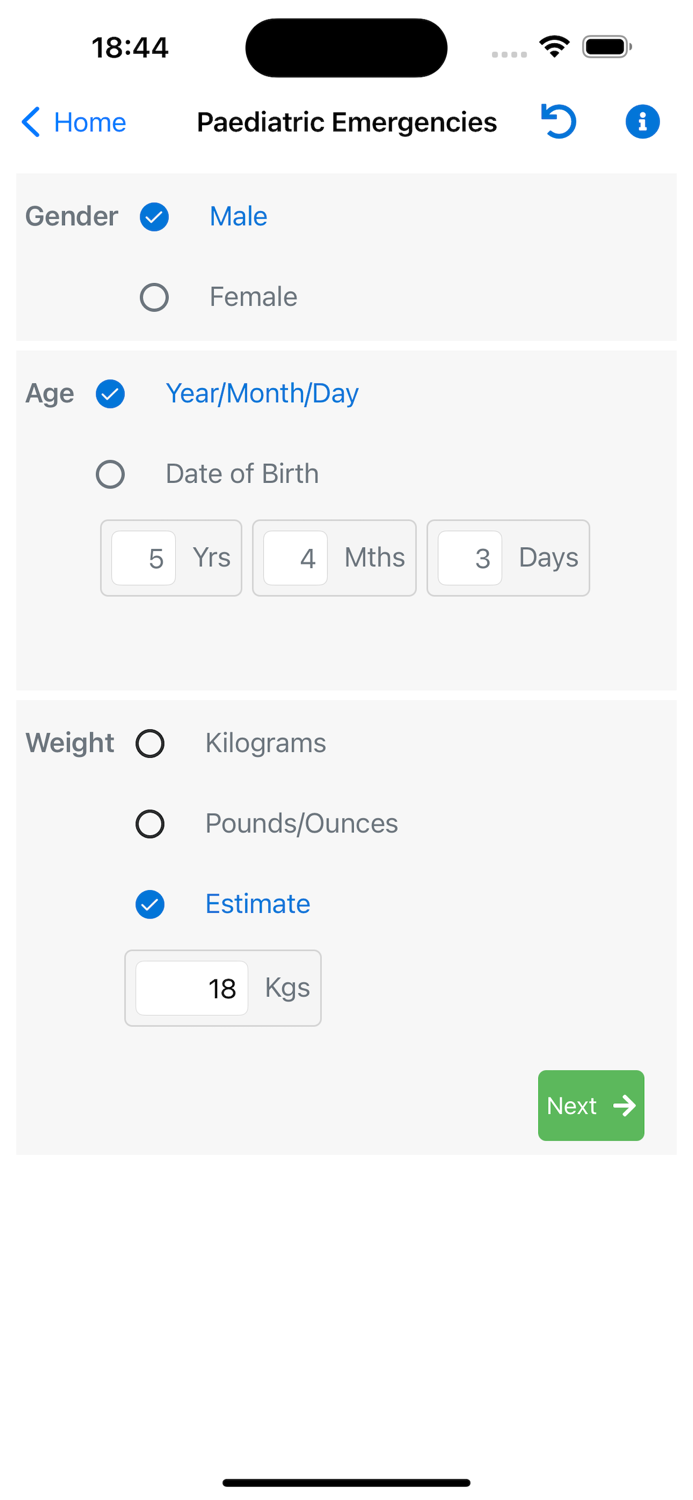Tap the Wi-Fi status icon
The width and height of the screenshot is (693, 1500).
coord(554,46)
